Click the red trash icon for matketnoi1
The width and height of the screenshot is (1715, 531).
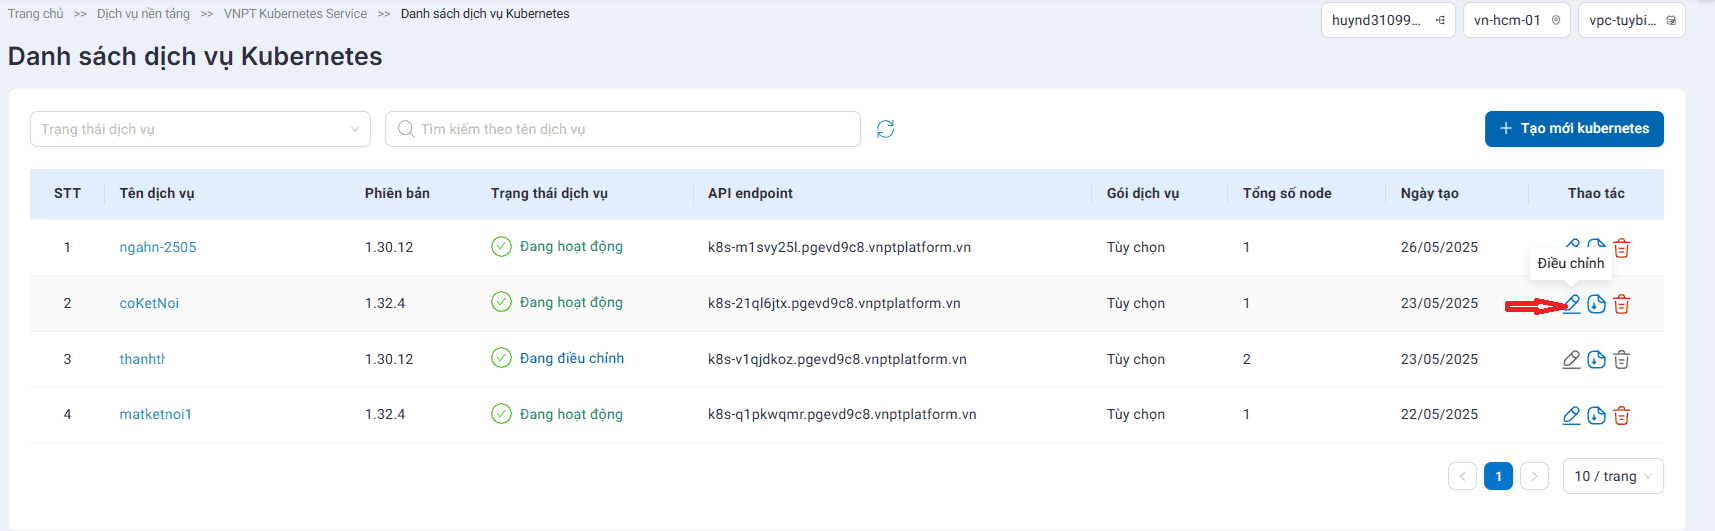(x=1621, y=415)
